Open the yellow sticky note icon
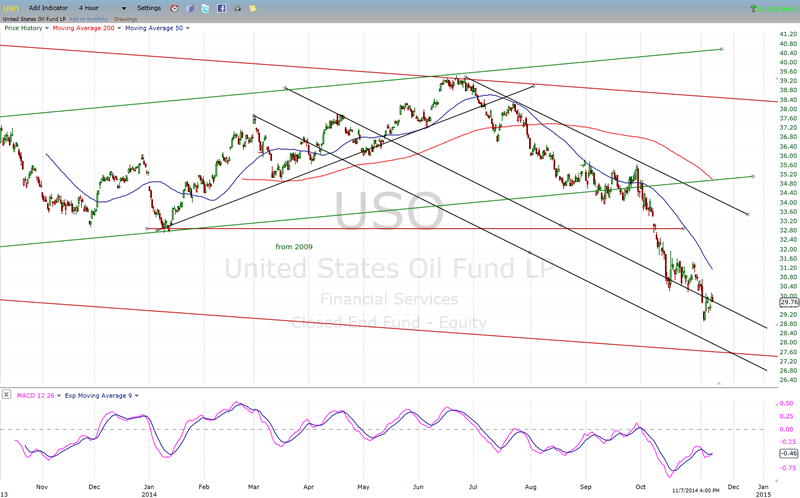Viewport: 800px width, 498px height. (253, 8)
